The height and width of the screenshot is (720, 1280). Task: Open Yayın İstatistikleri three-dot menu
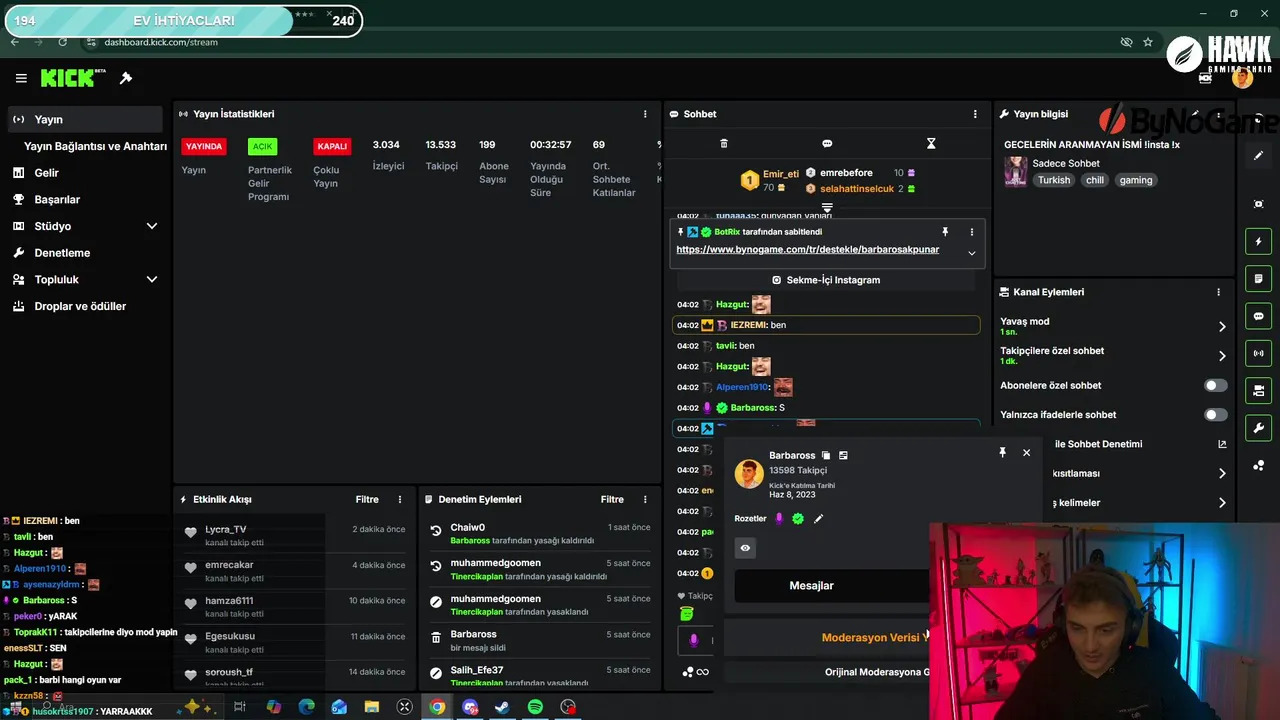point(645,114)
